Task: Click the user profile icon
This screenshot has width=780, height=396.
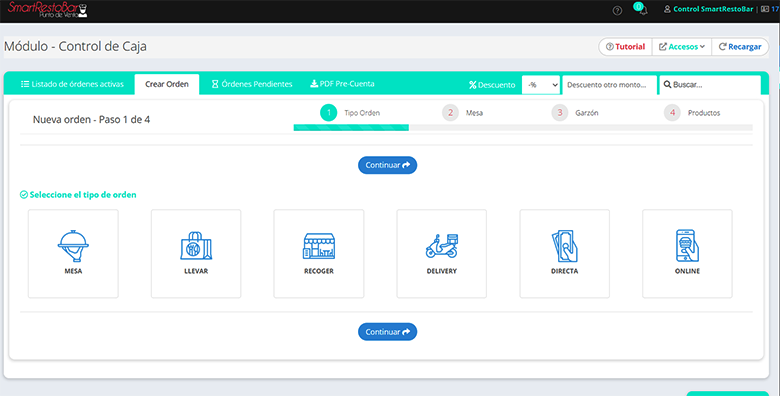Action: click(x=667, y=9)
